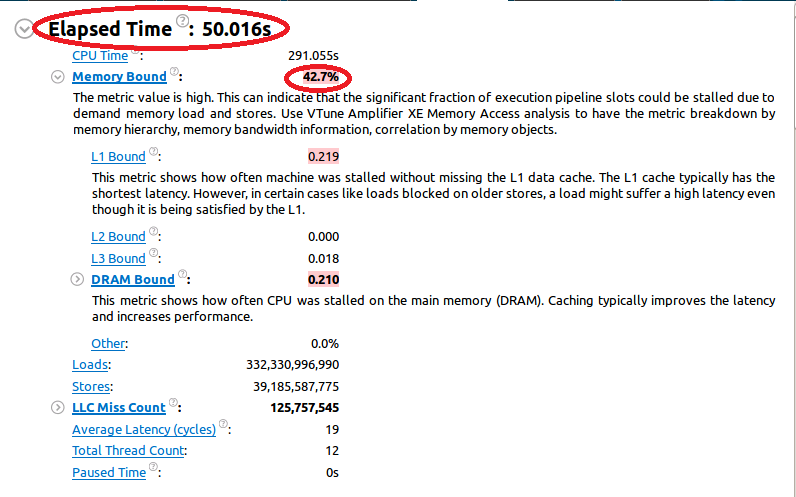The image size is (796, 497).
Task: Open the DRAM Bound link
Action: (133, 279)
